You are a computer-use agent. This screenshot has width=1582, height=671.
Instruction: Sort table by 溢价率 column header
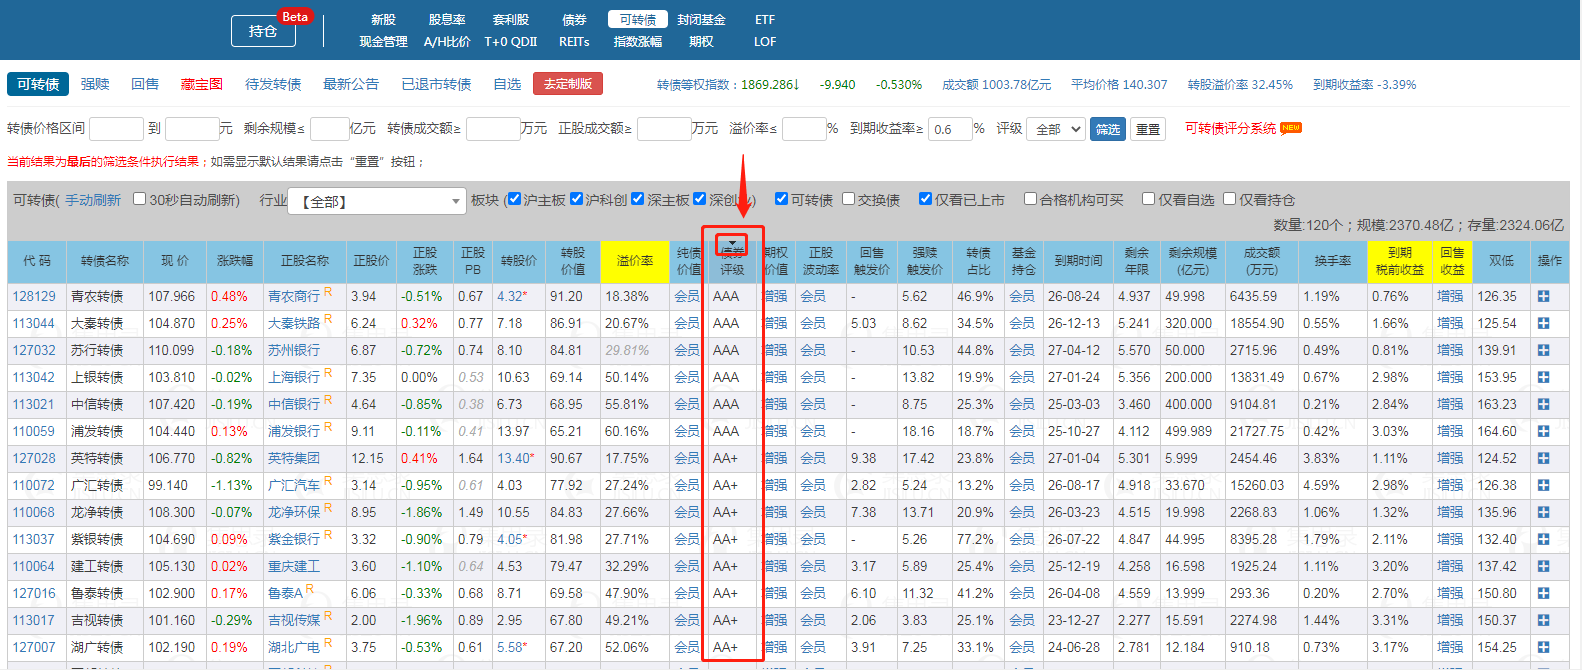click(634, 261)
